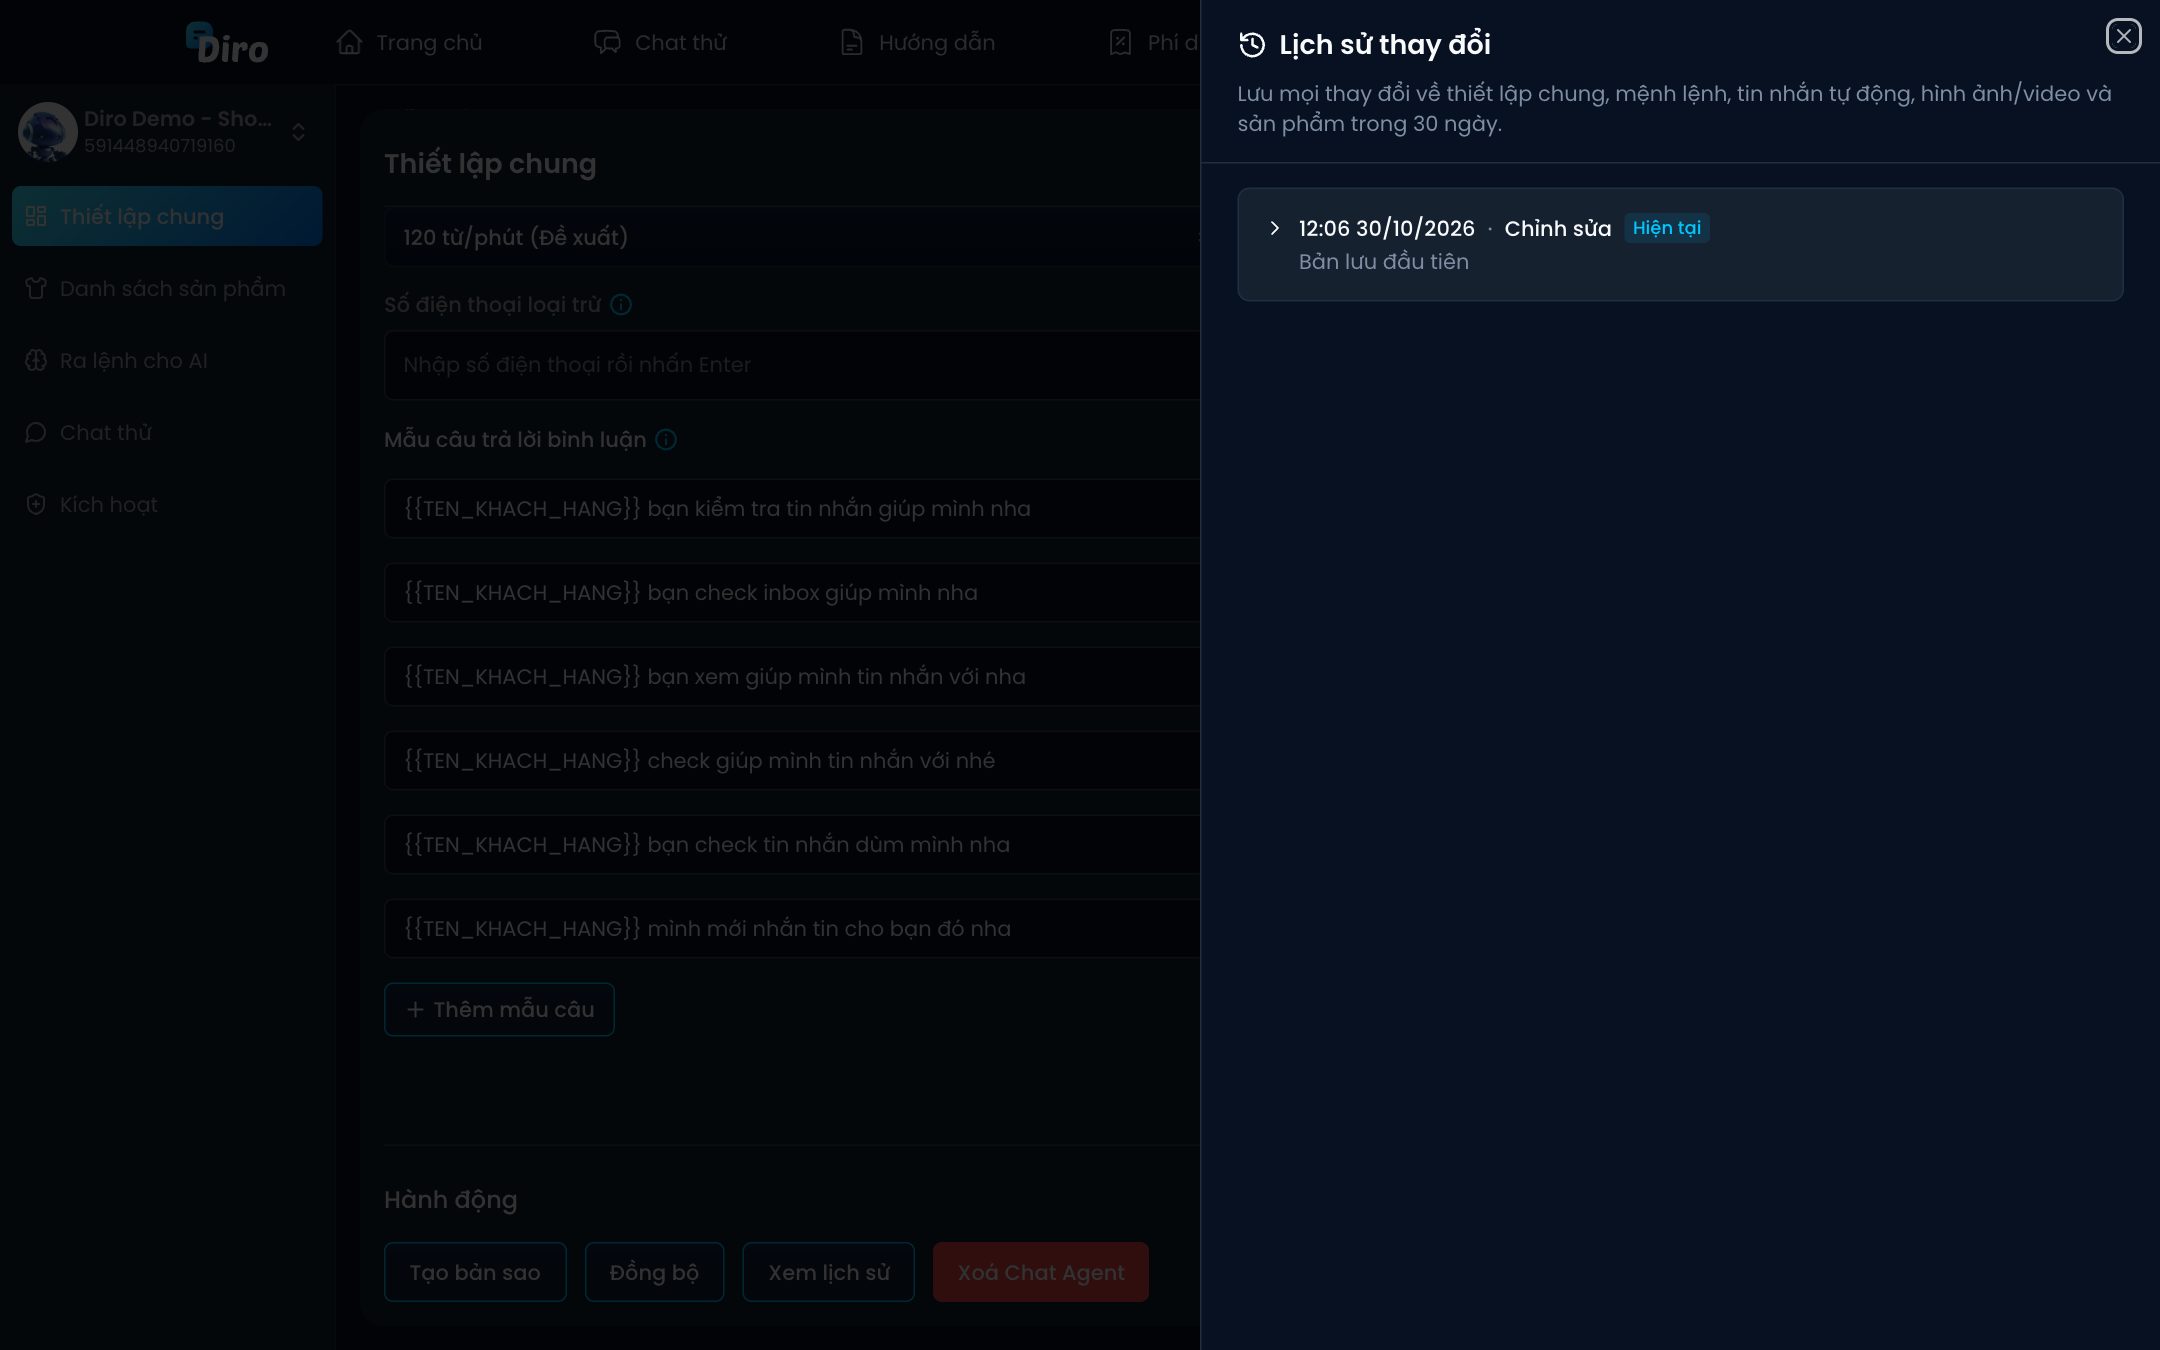The height and width of the screenshot is (1350, 2160).
Task: Click the brain icon beside Ra lệnh cho AI
Action: click(x=36, y=360)
